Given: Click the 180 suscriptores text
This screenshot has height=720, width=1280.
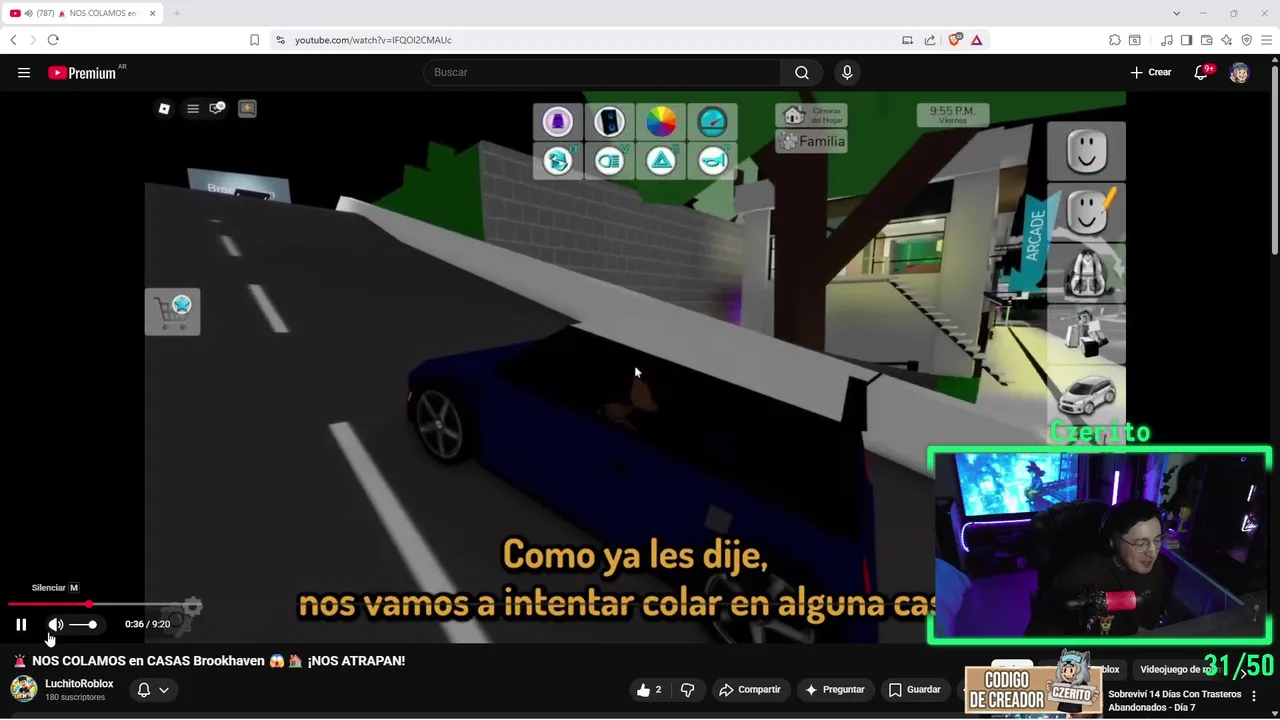Looking at the screenshot, I should pos(75,697).
